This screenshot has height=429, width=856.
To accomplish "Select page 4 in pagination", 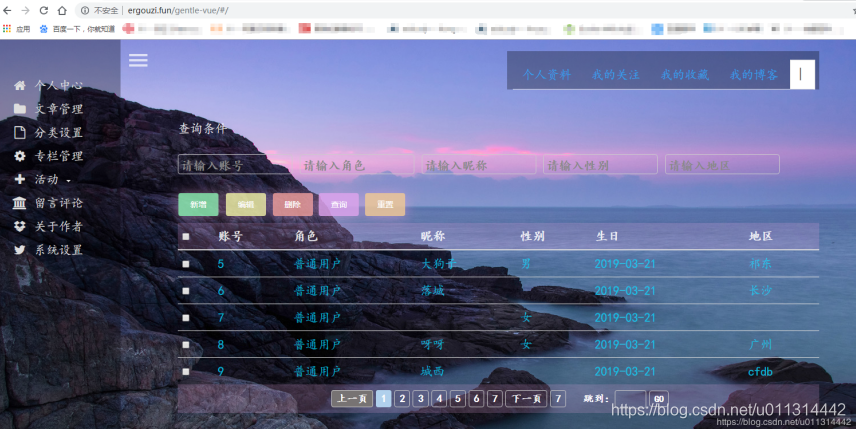I will coord(439,398).
